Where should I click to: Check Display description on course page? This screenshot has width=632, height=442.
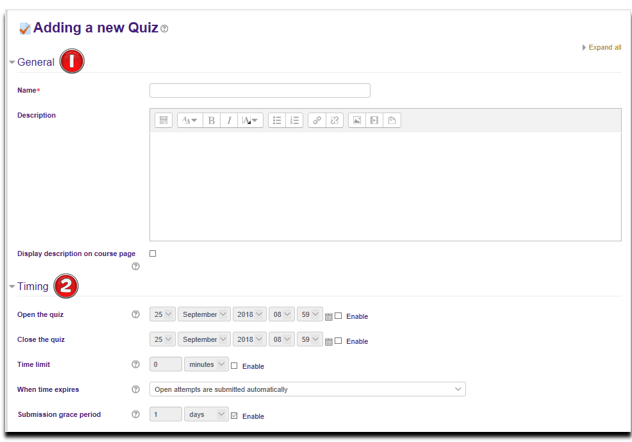click(x=153, y=254)
